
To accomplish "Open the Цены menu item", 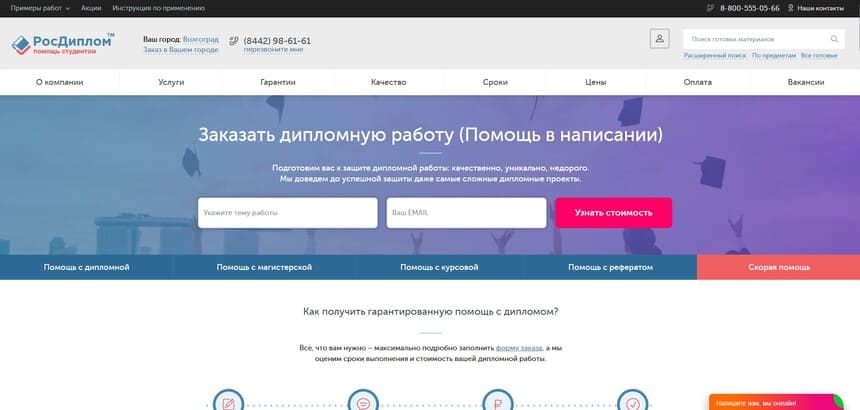I will tap(596, 82).
